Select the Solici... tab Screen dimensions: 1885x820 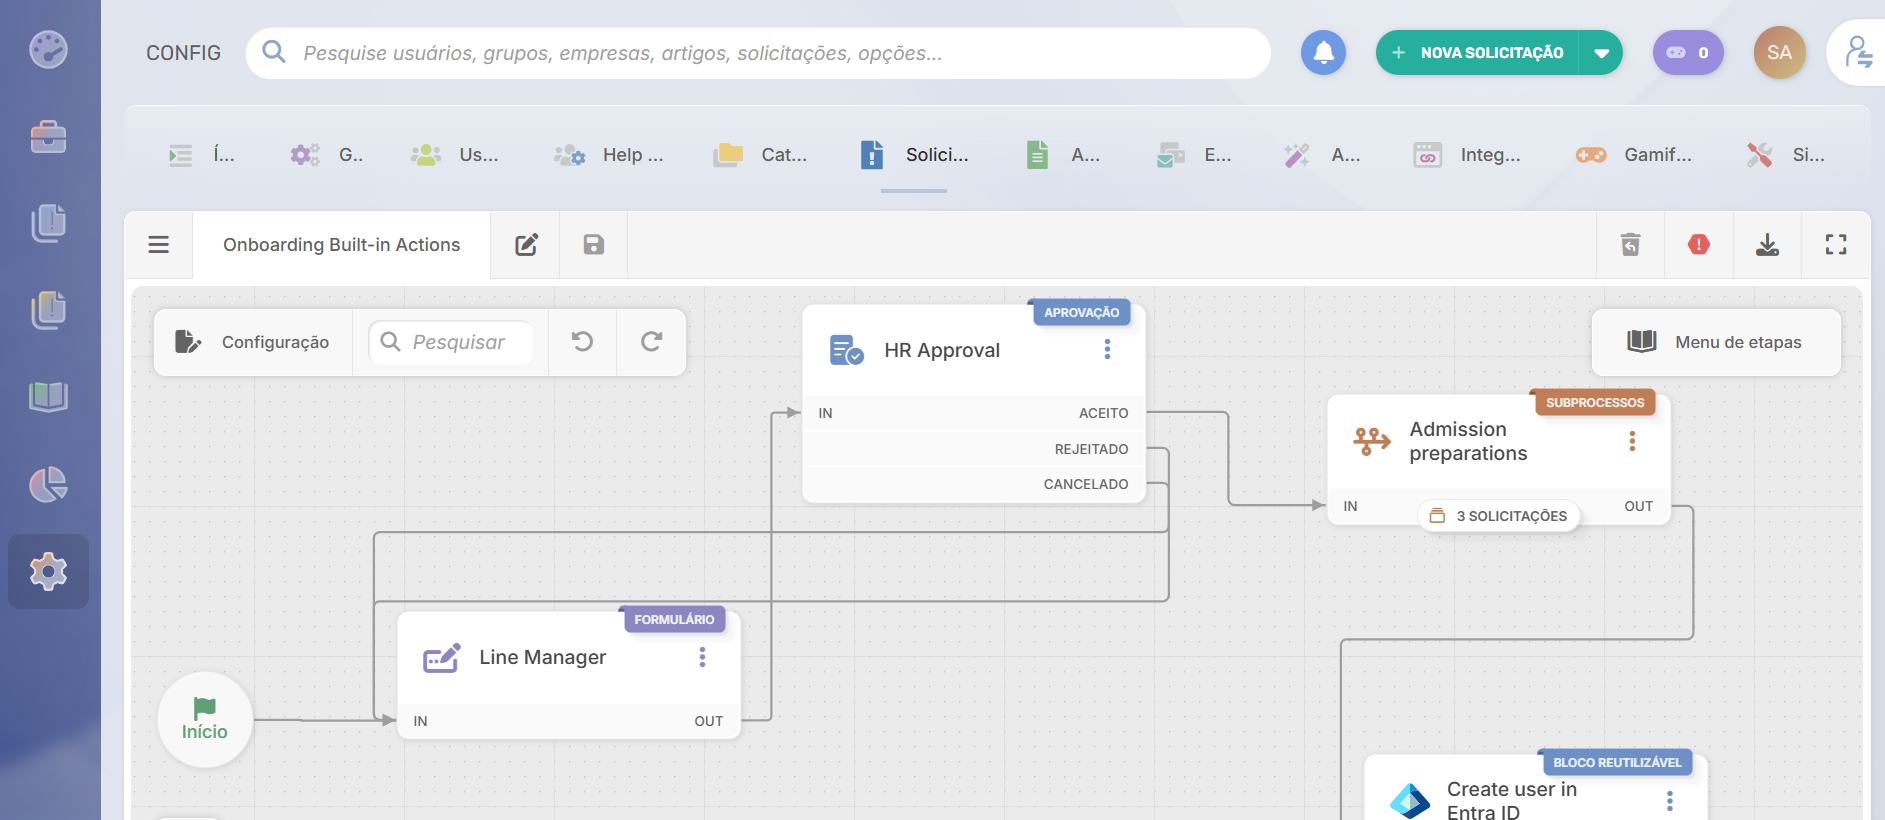tap(914, 155)
